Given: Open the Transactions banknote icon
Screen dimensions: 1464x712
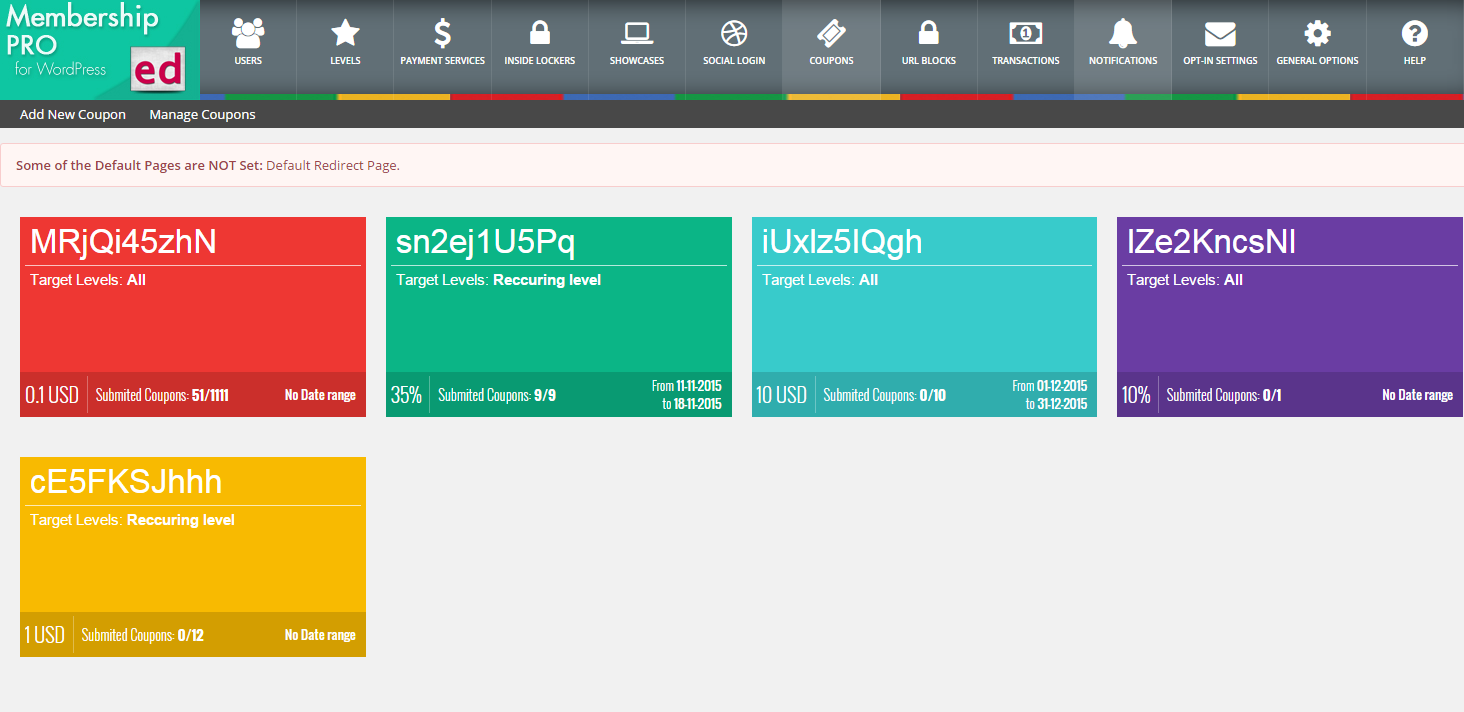Looking at the screenshot, I should click(1026, 34).
